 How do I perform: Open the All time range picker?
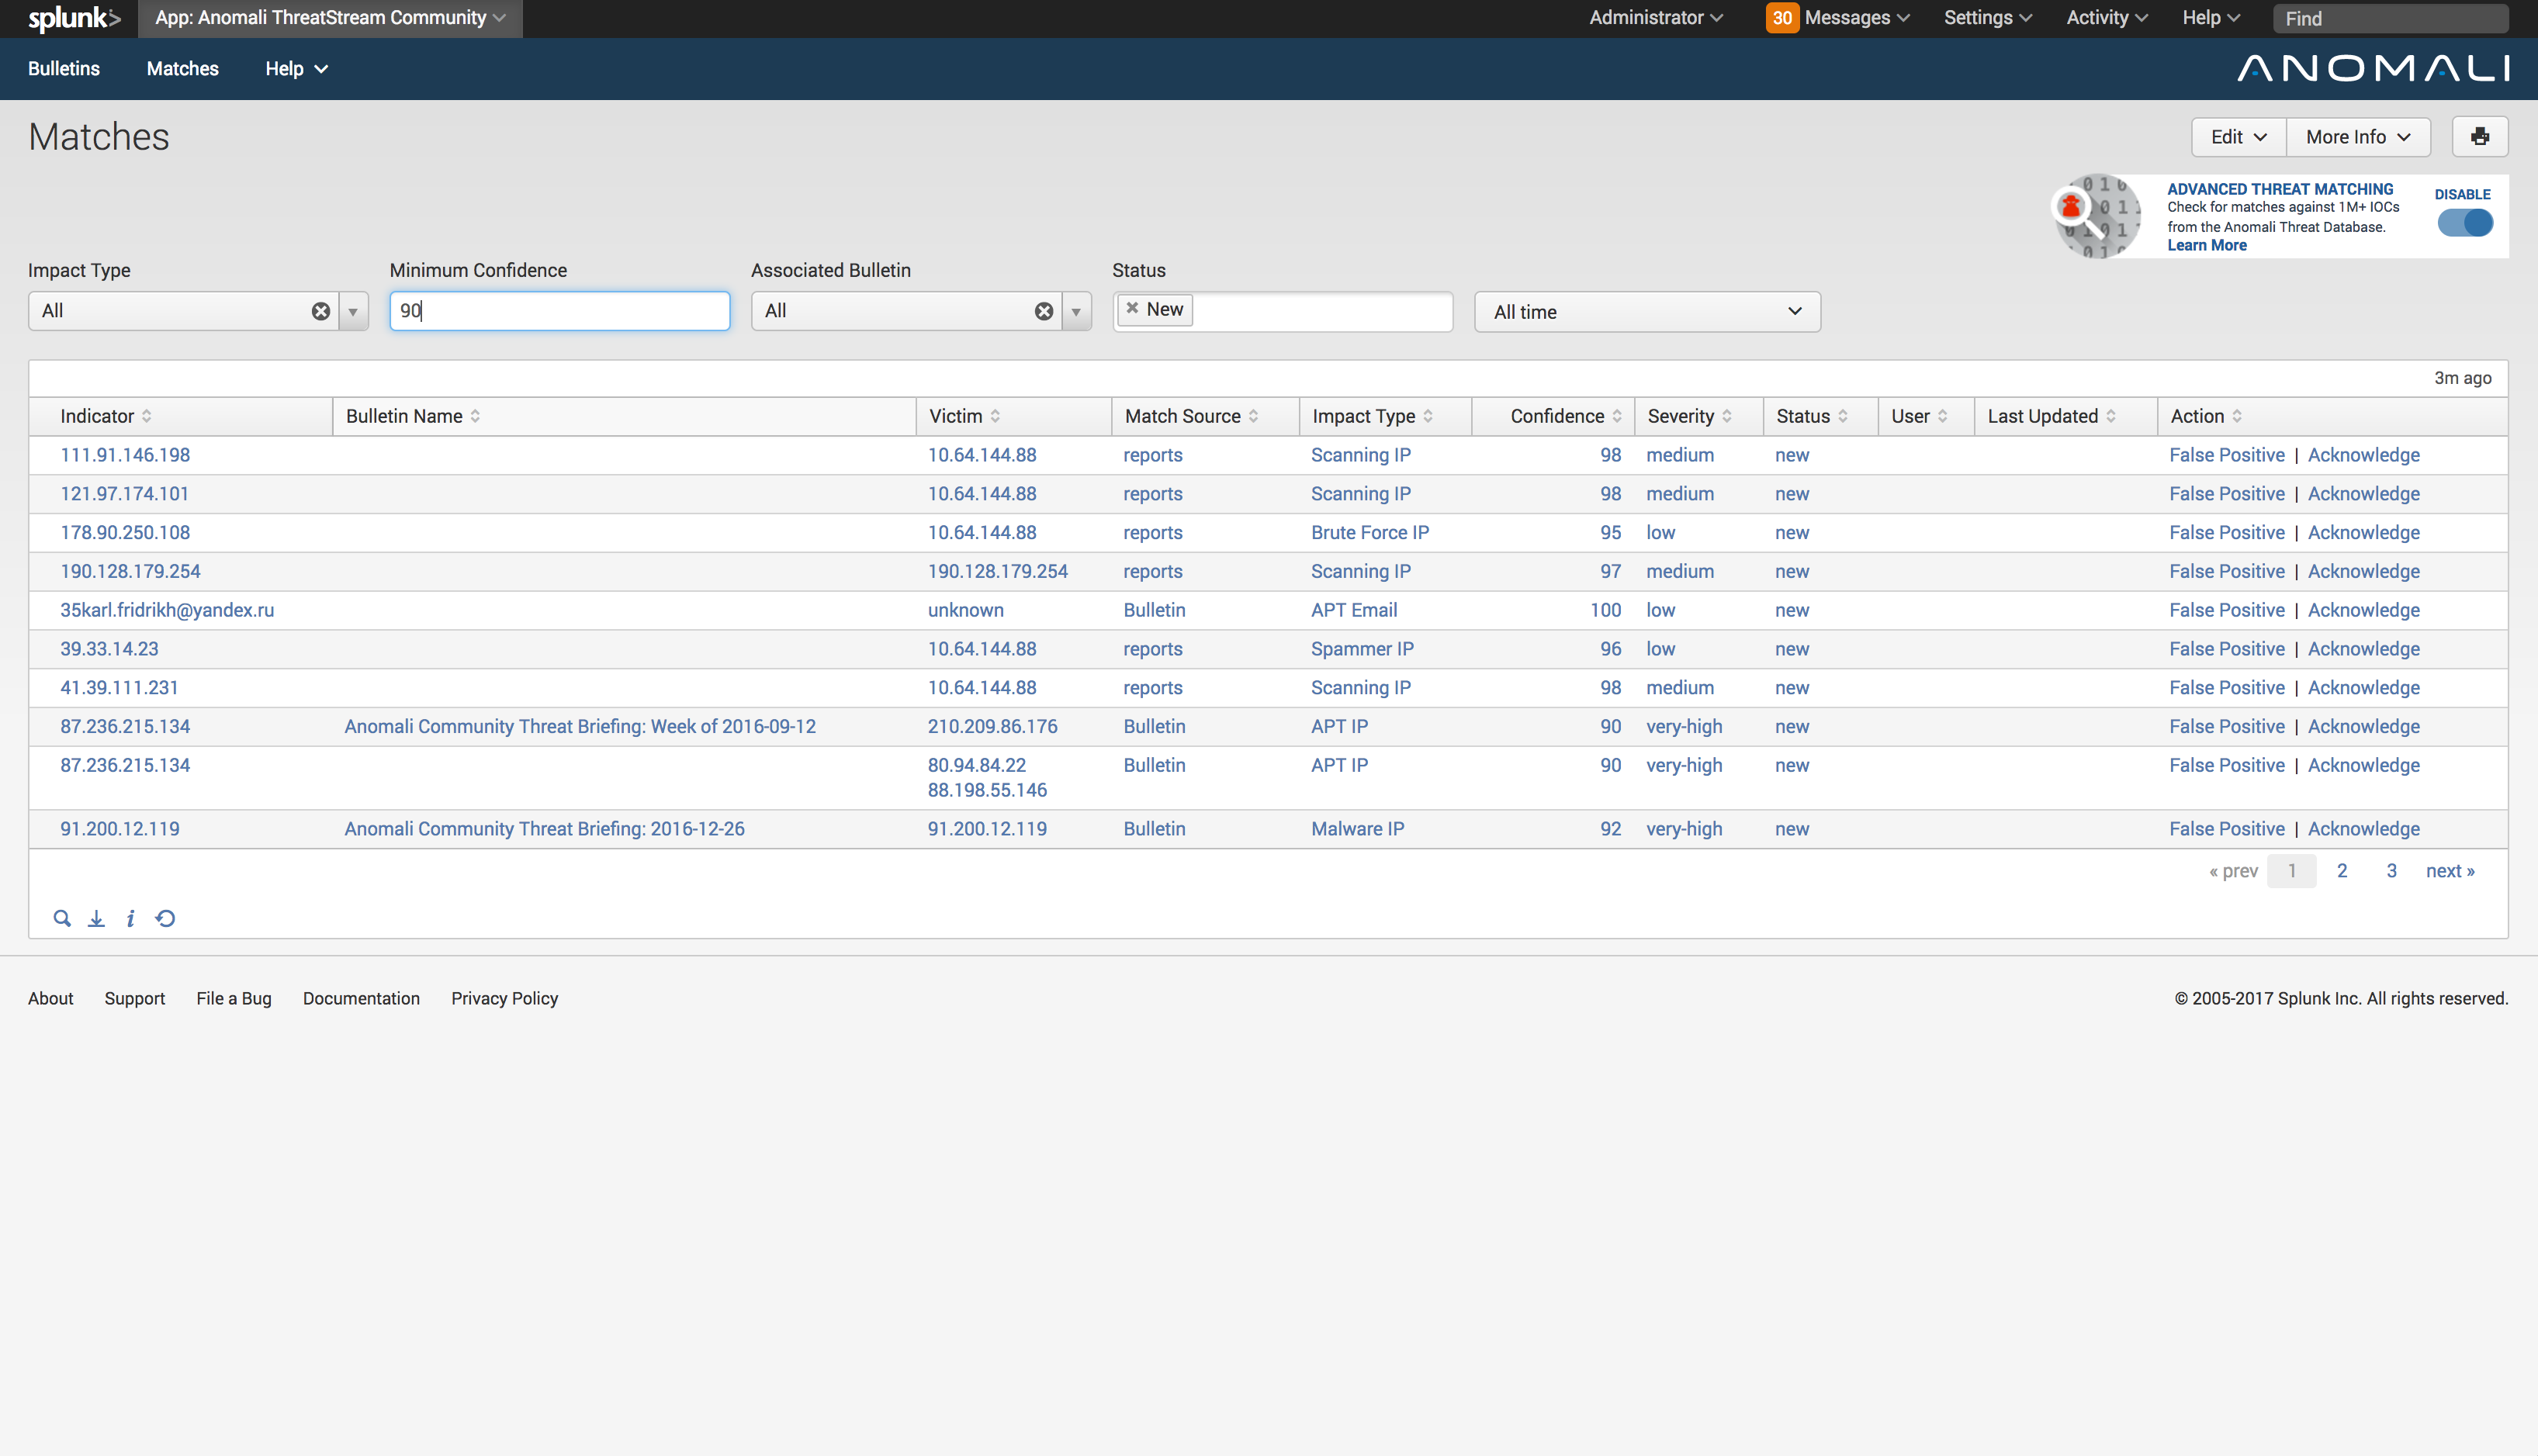tap(1647, 312)
